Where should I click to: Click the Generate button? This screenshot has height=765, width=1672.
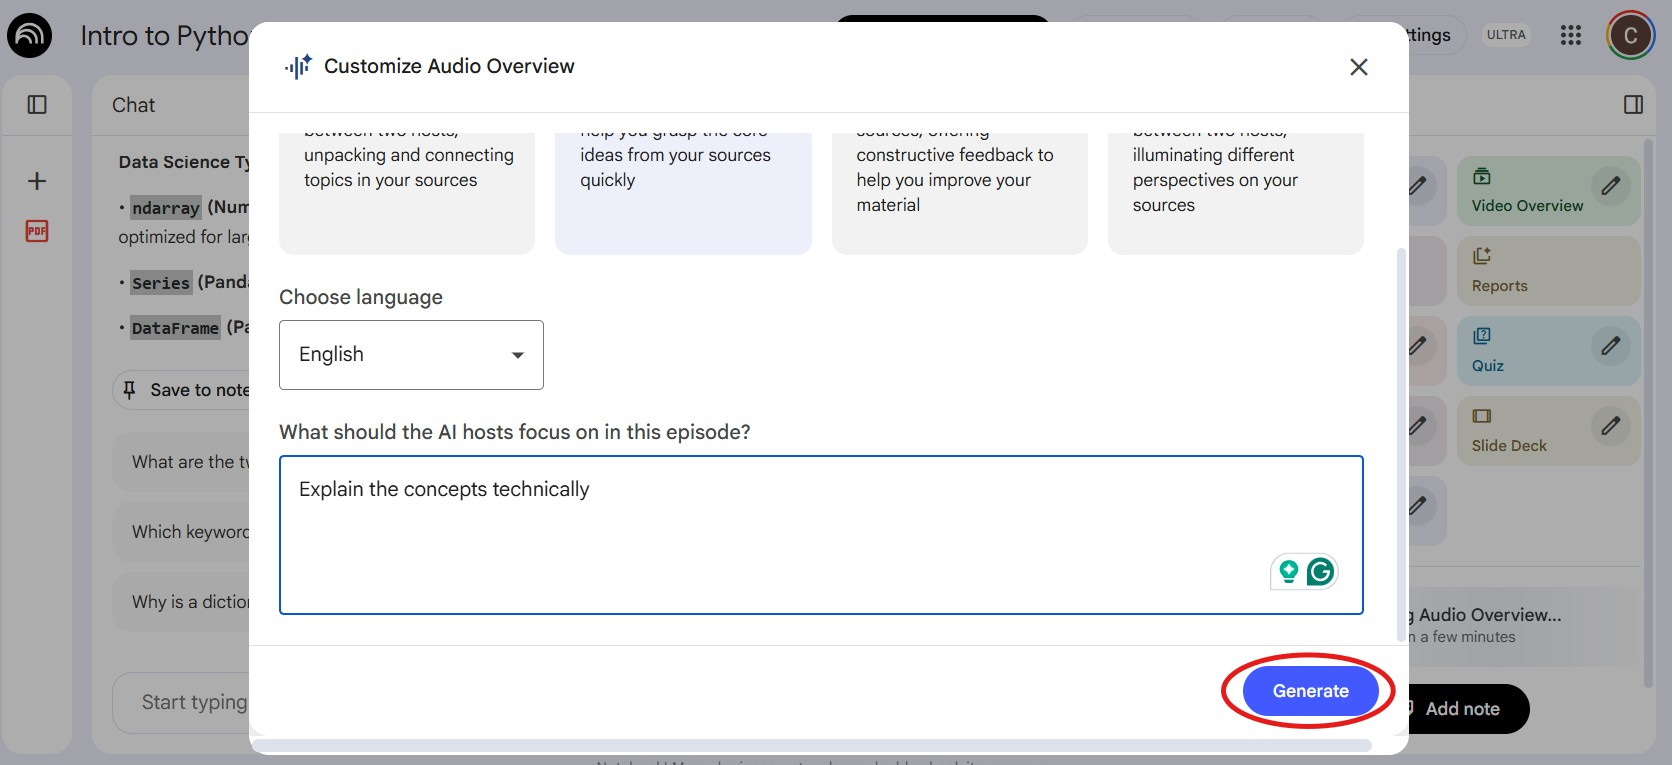pyautogui.click(x=1310, y=691)
